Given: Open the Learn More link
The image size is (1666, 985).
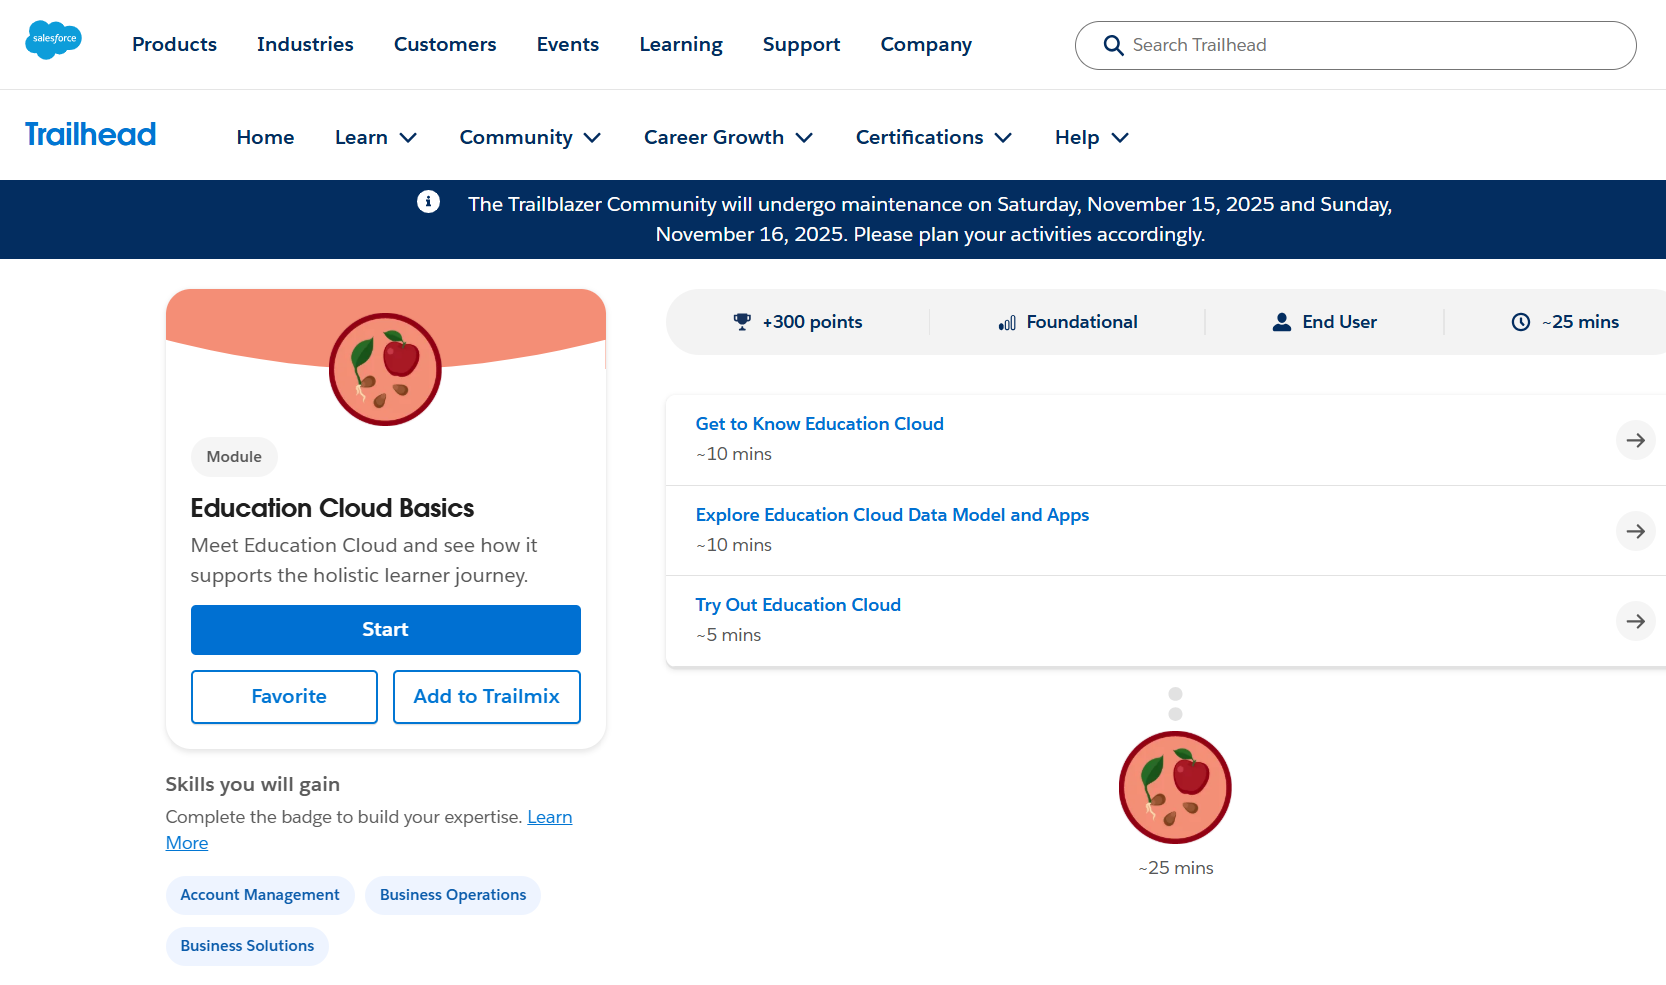Looking at the screenshot, I should [549, 817].
